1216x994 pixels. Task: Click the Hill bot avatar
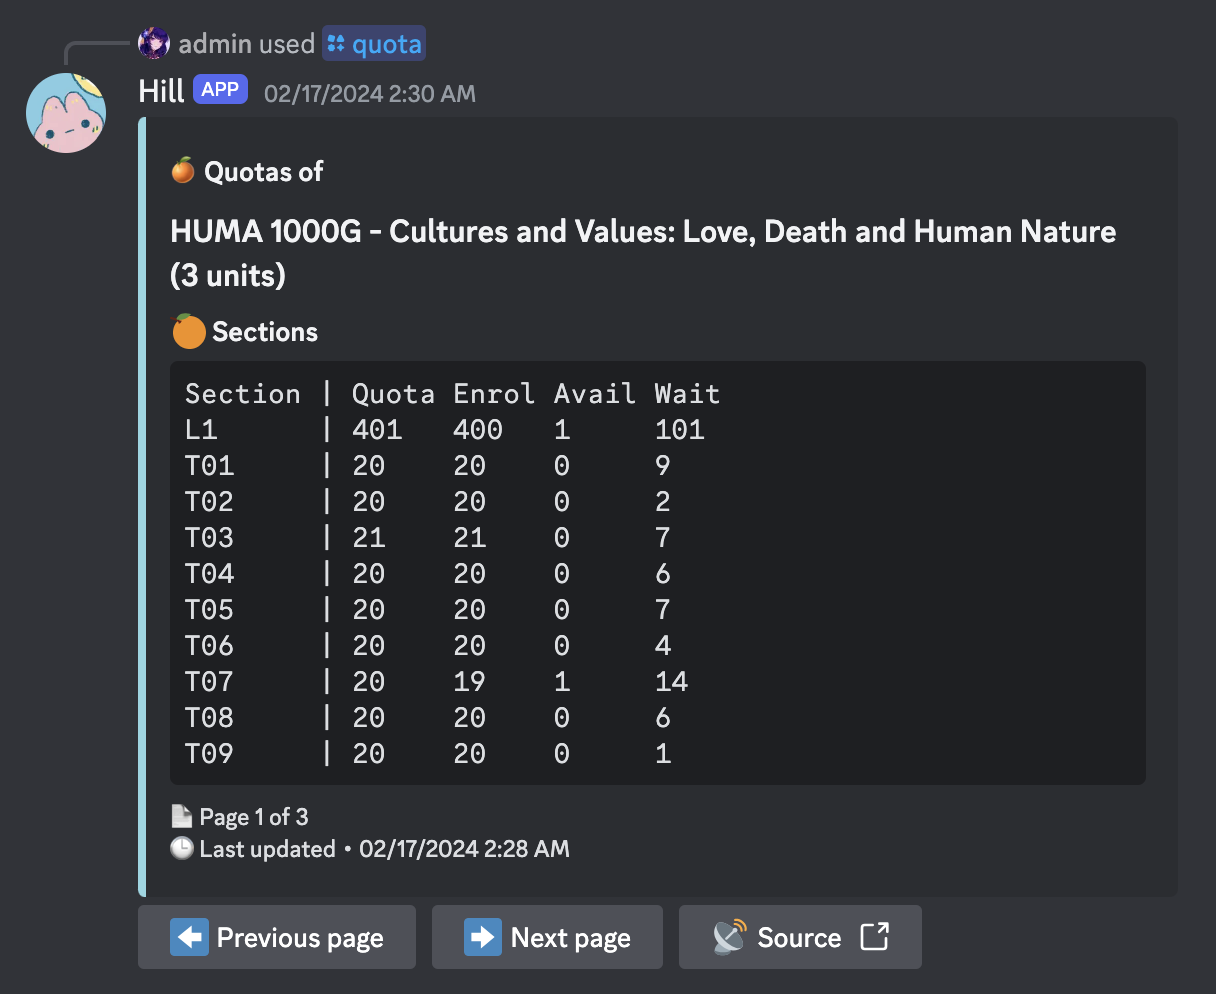pos(66,112)
